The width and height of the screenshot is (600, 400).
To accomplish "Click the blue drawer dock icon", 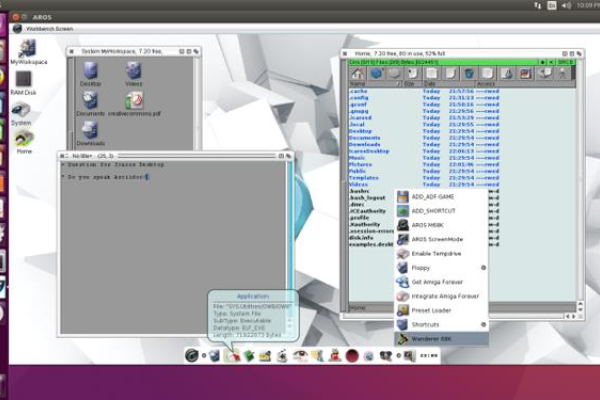I will 214,356.
